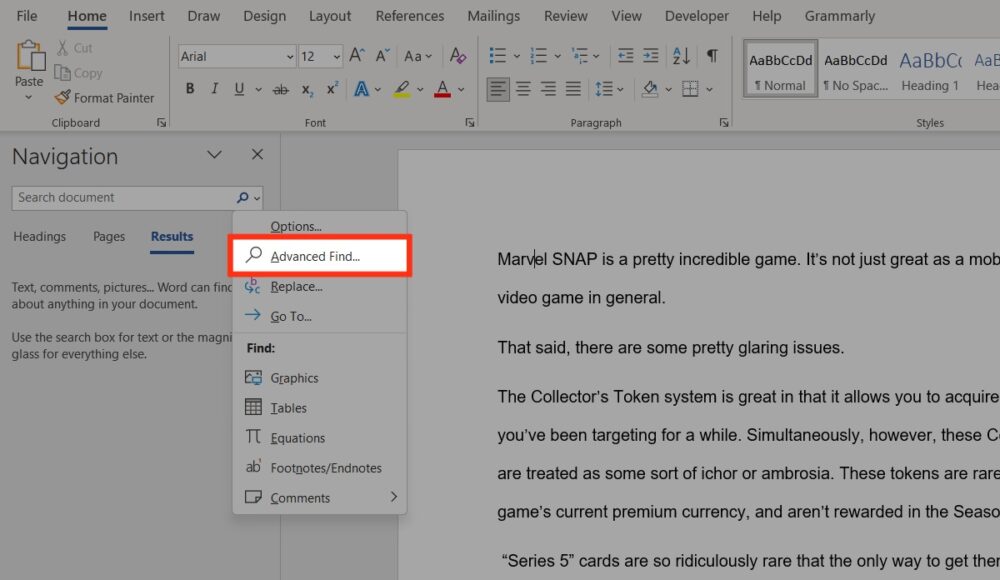Click the red font color button

point(443,90)
